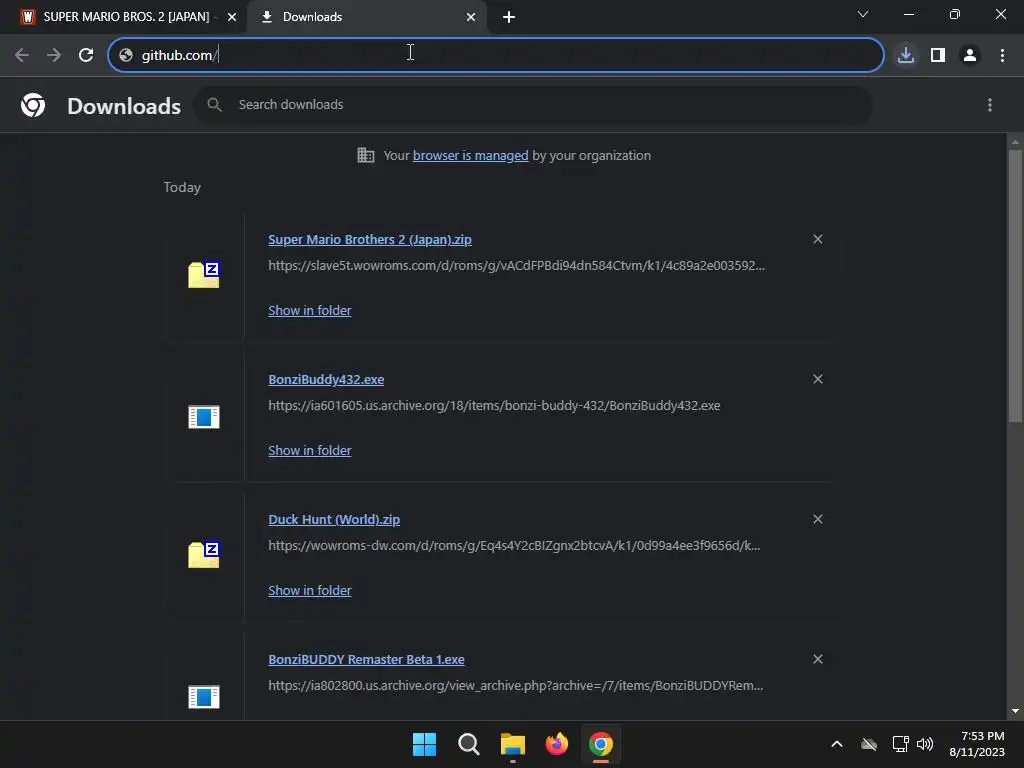The image size is (1024, 768).
Task: Launch Firefox from taskbar
Action: [556, 744]
